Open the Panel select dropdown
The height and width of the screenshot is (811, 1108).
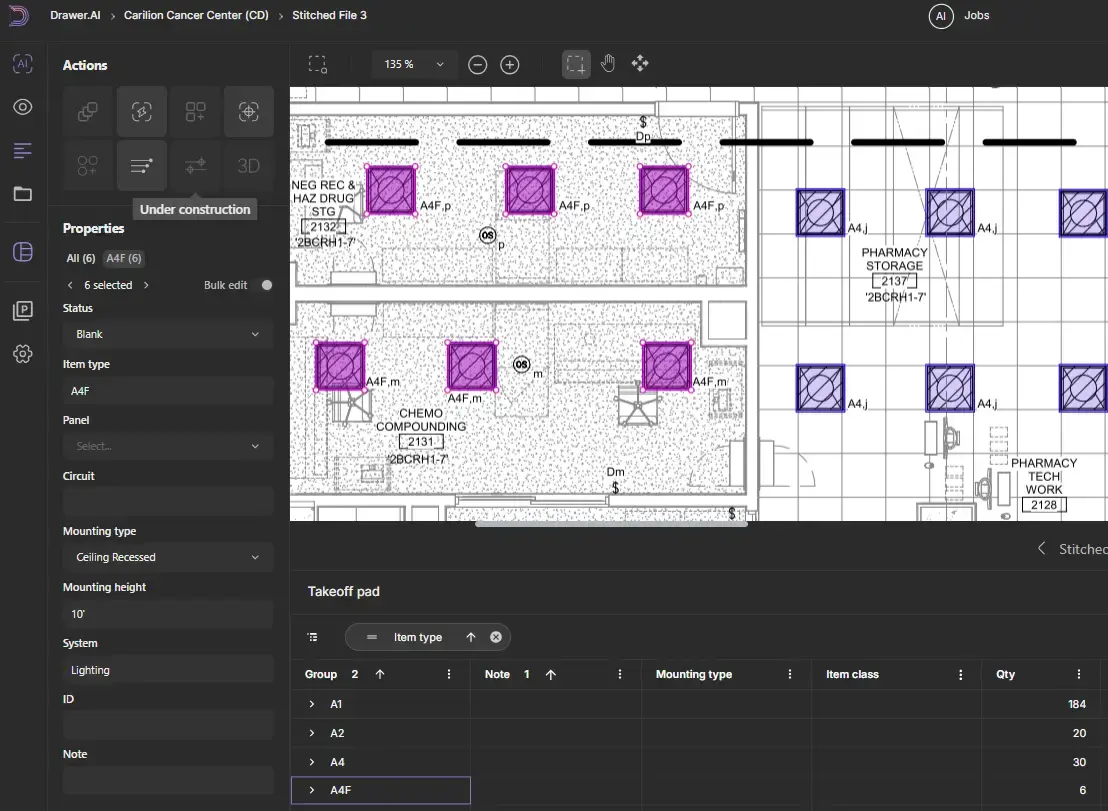[x=168, y=446]
